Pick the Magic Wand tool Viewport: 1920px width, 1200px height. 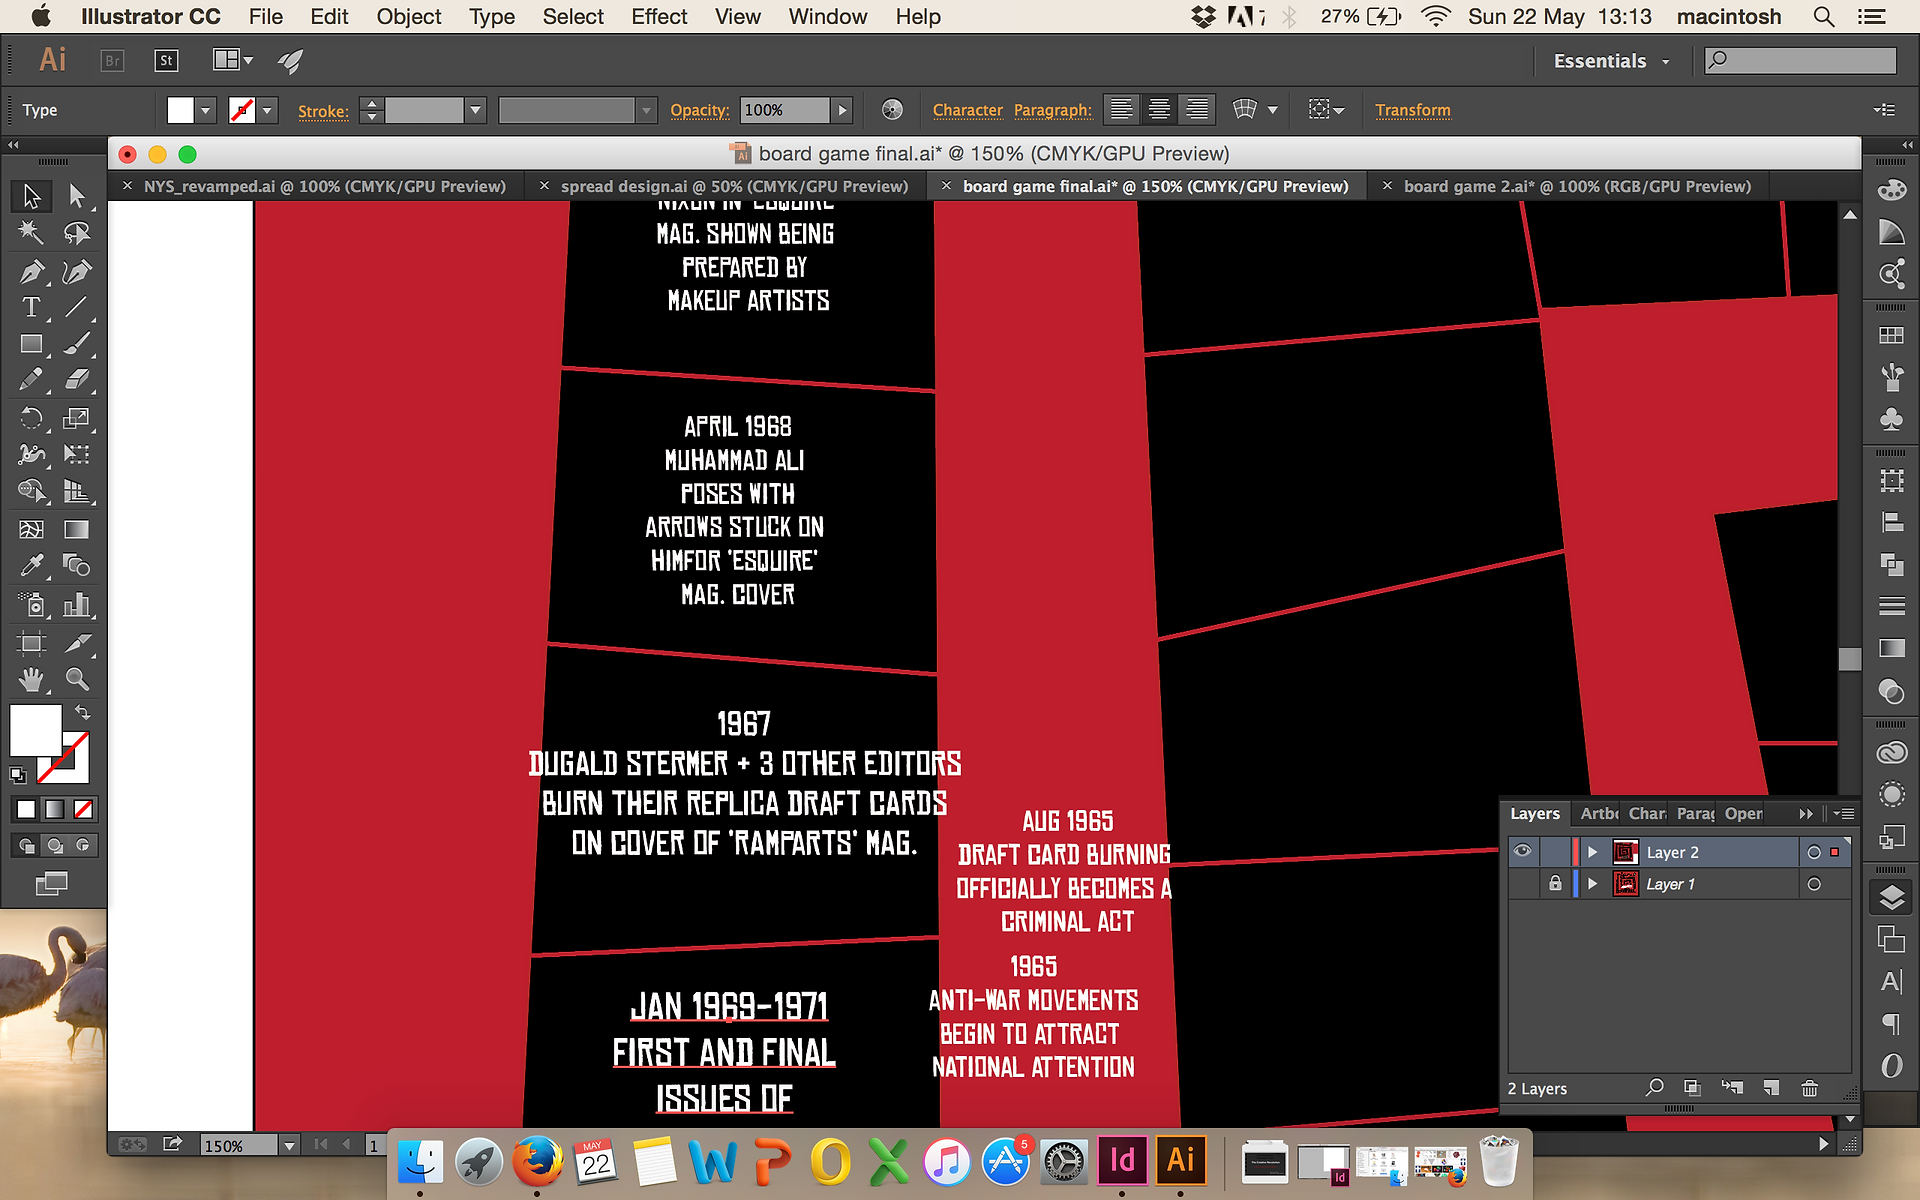pos(32,233)
